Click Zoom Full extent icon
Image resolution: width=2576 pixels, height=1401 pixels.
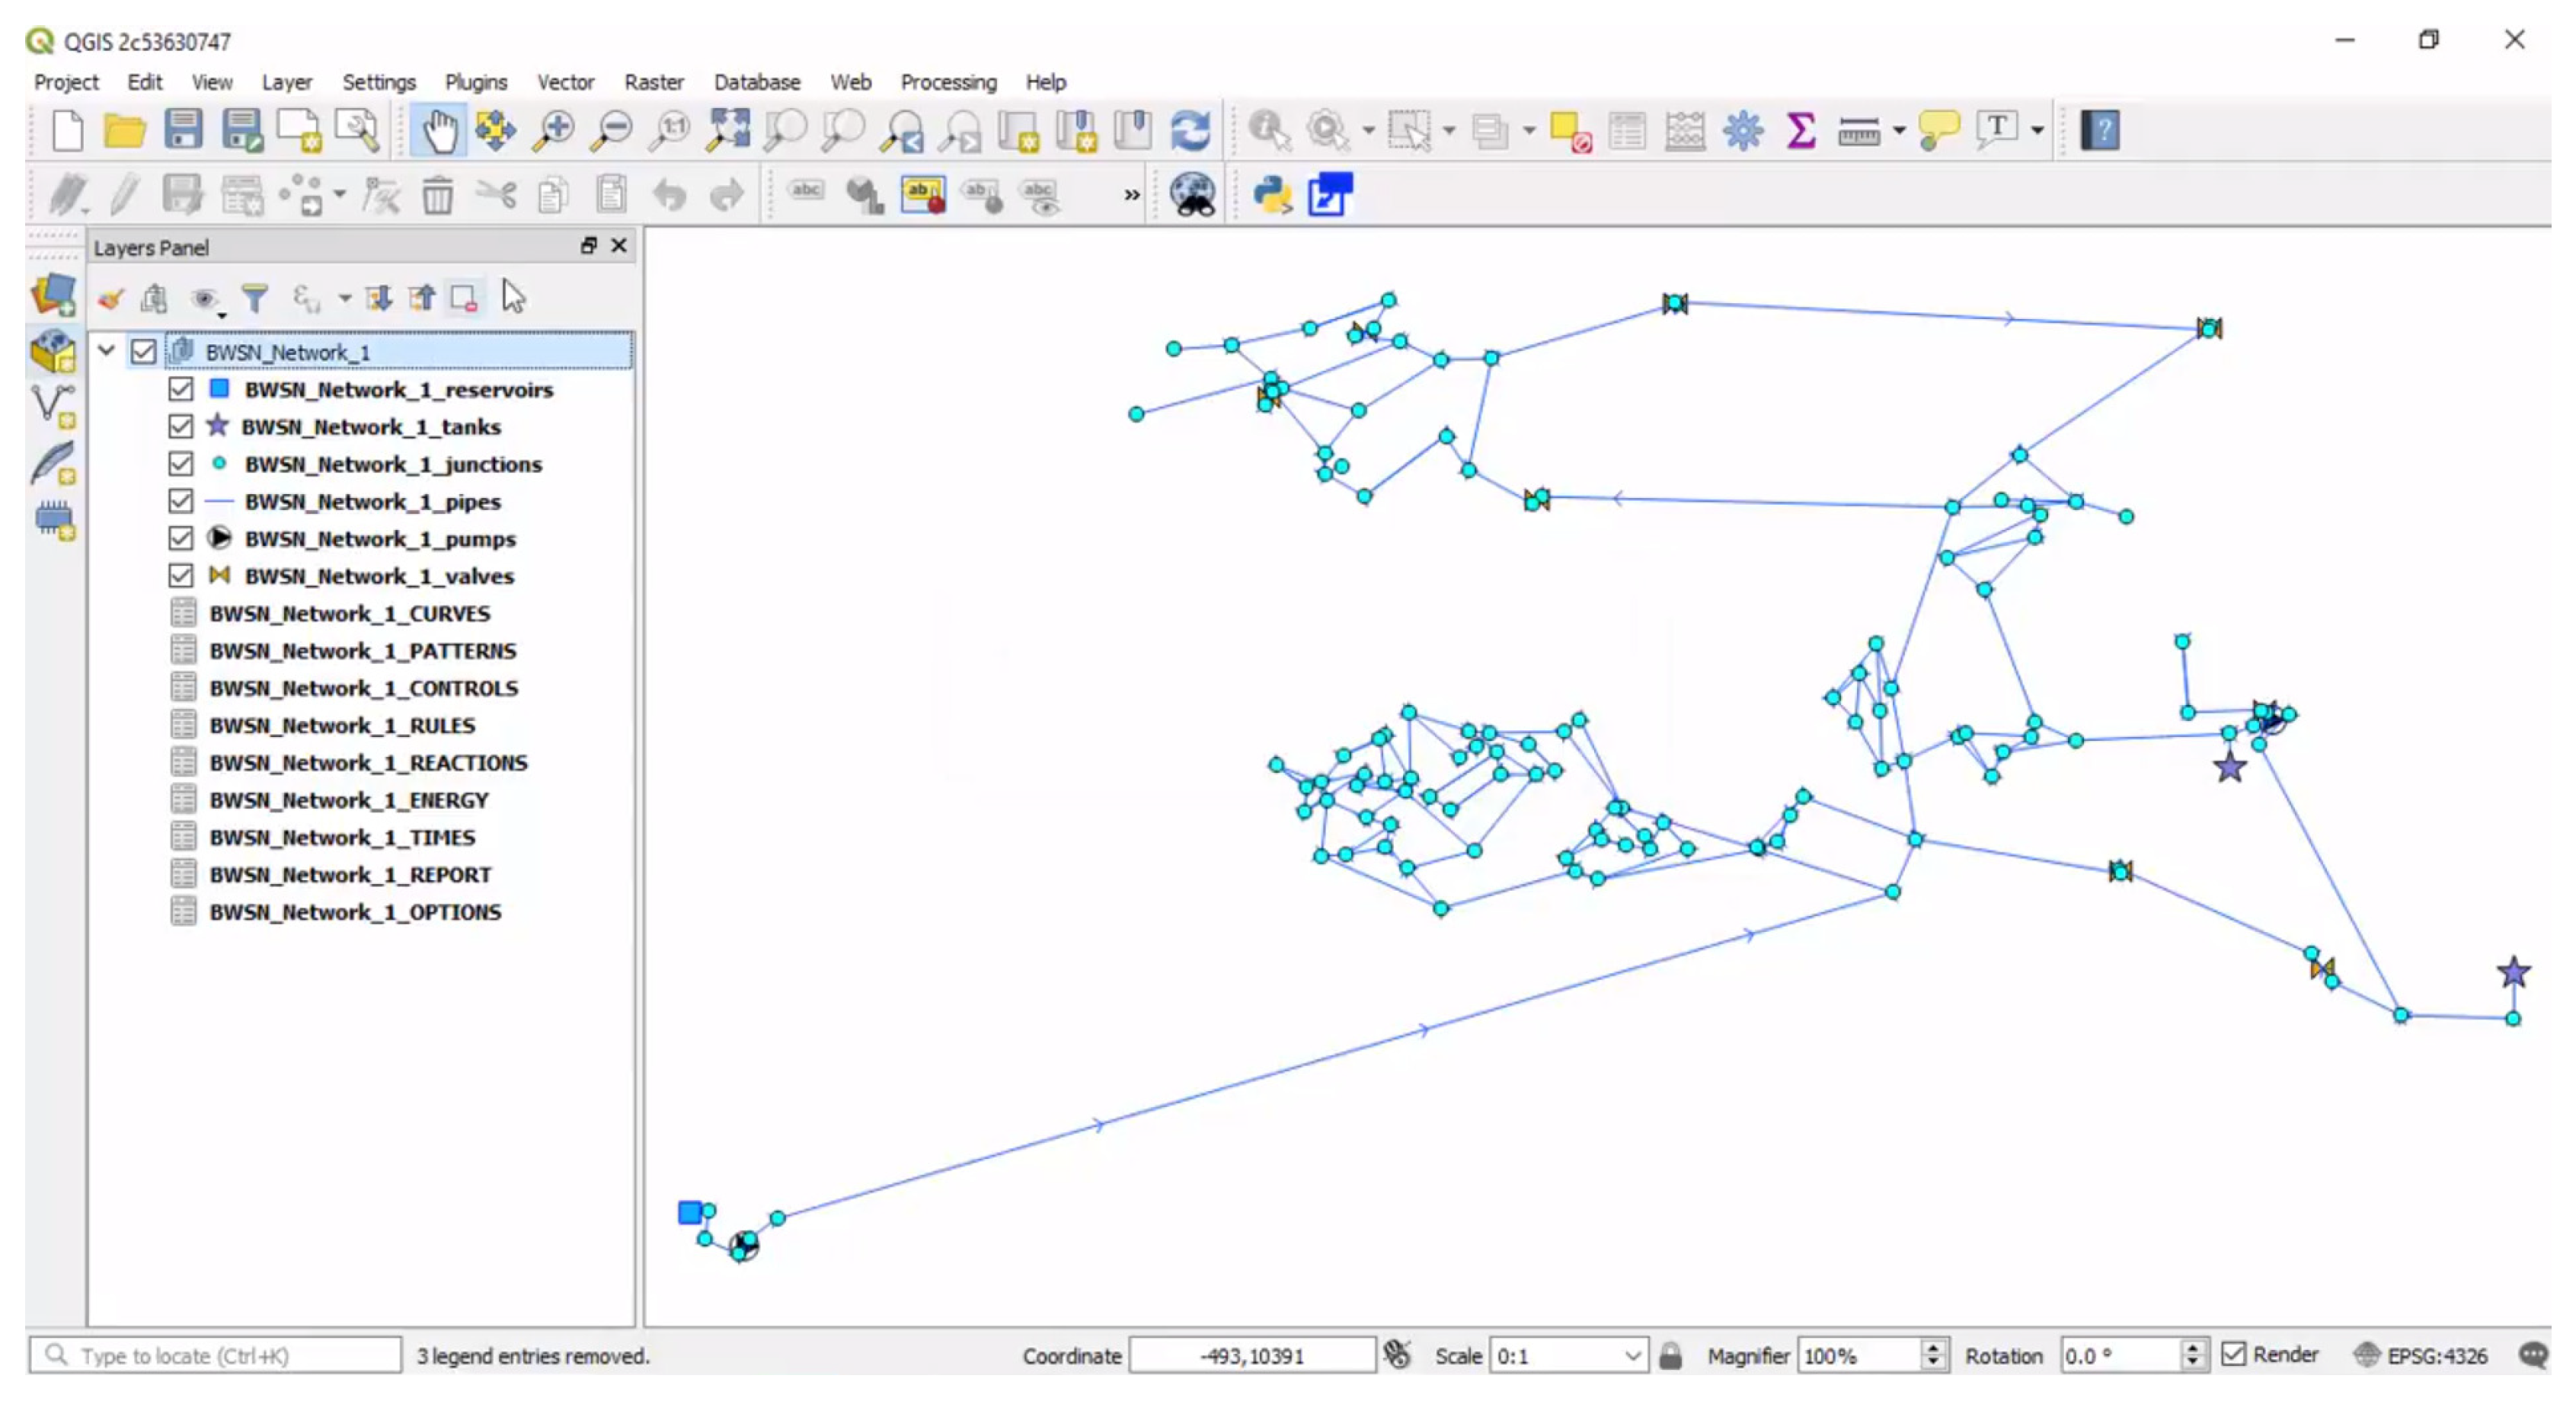point(728,131)
